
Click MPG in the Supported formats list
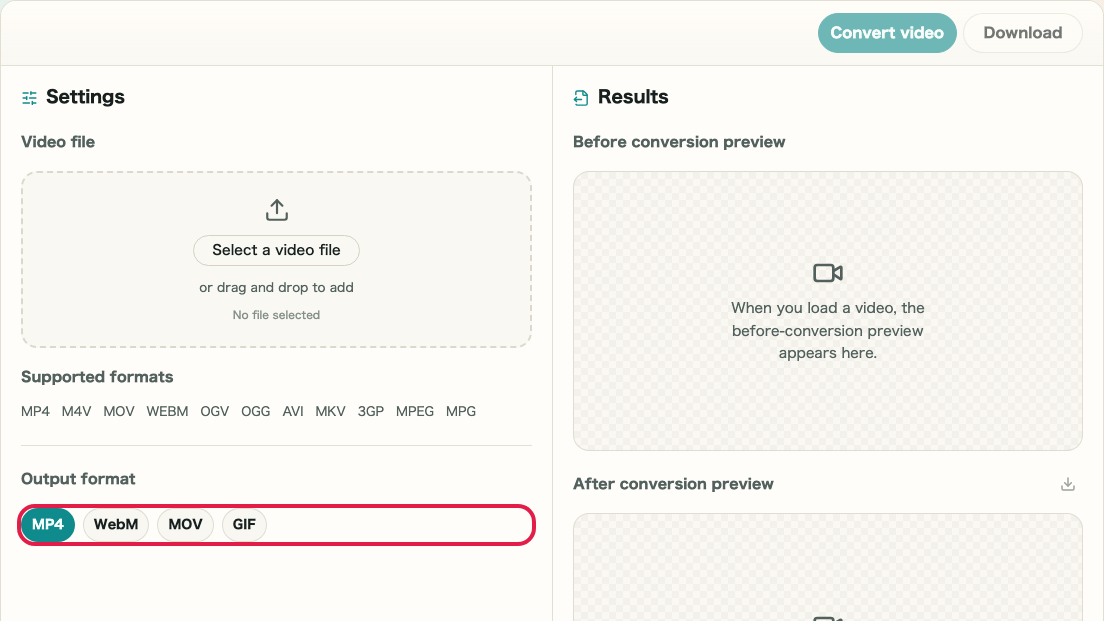tap(460, 411)
